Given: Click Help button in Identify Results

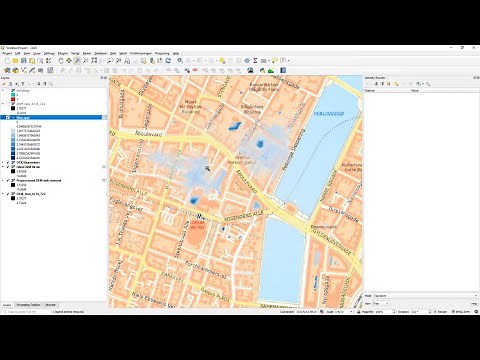Looking at the screenshot, I should click(474, 304).
